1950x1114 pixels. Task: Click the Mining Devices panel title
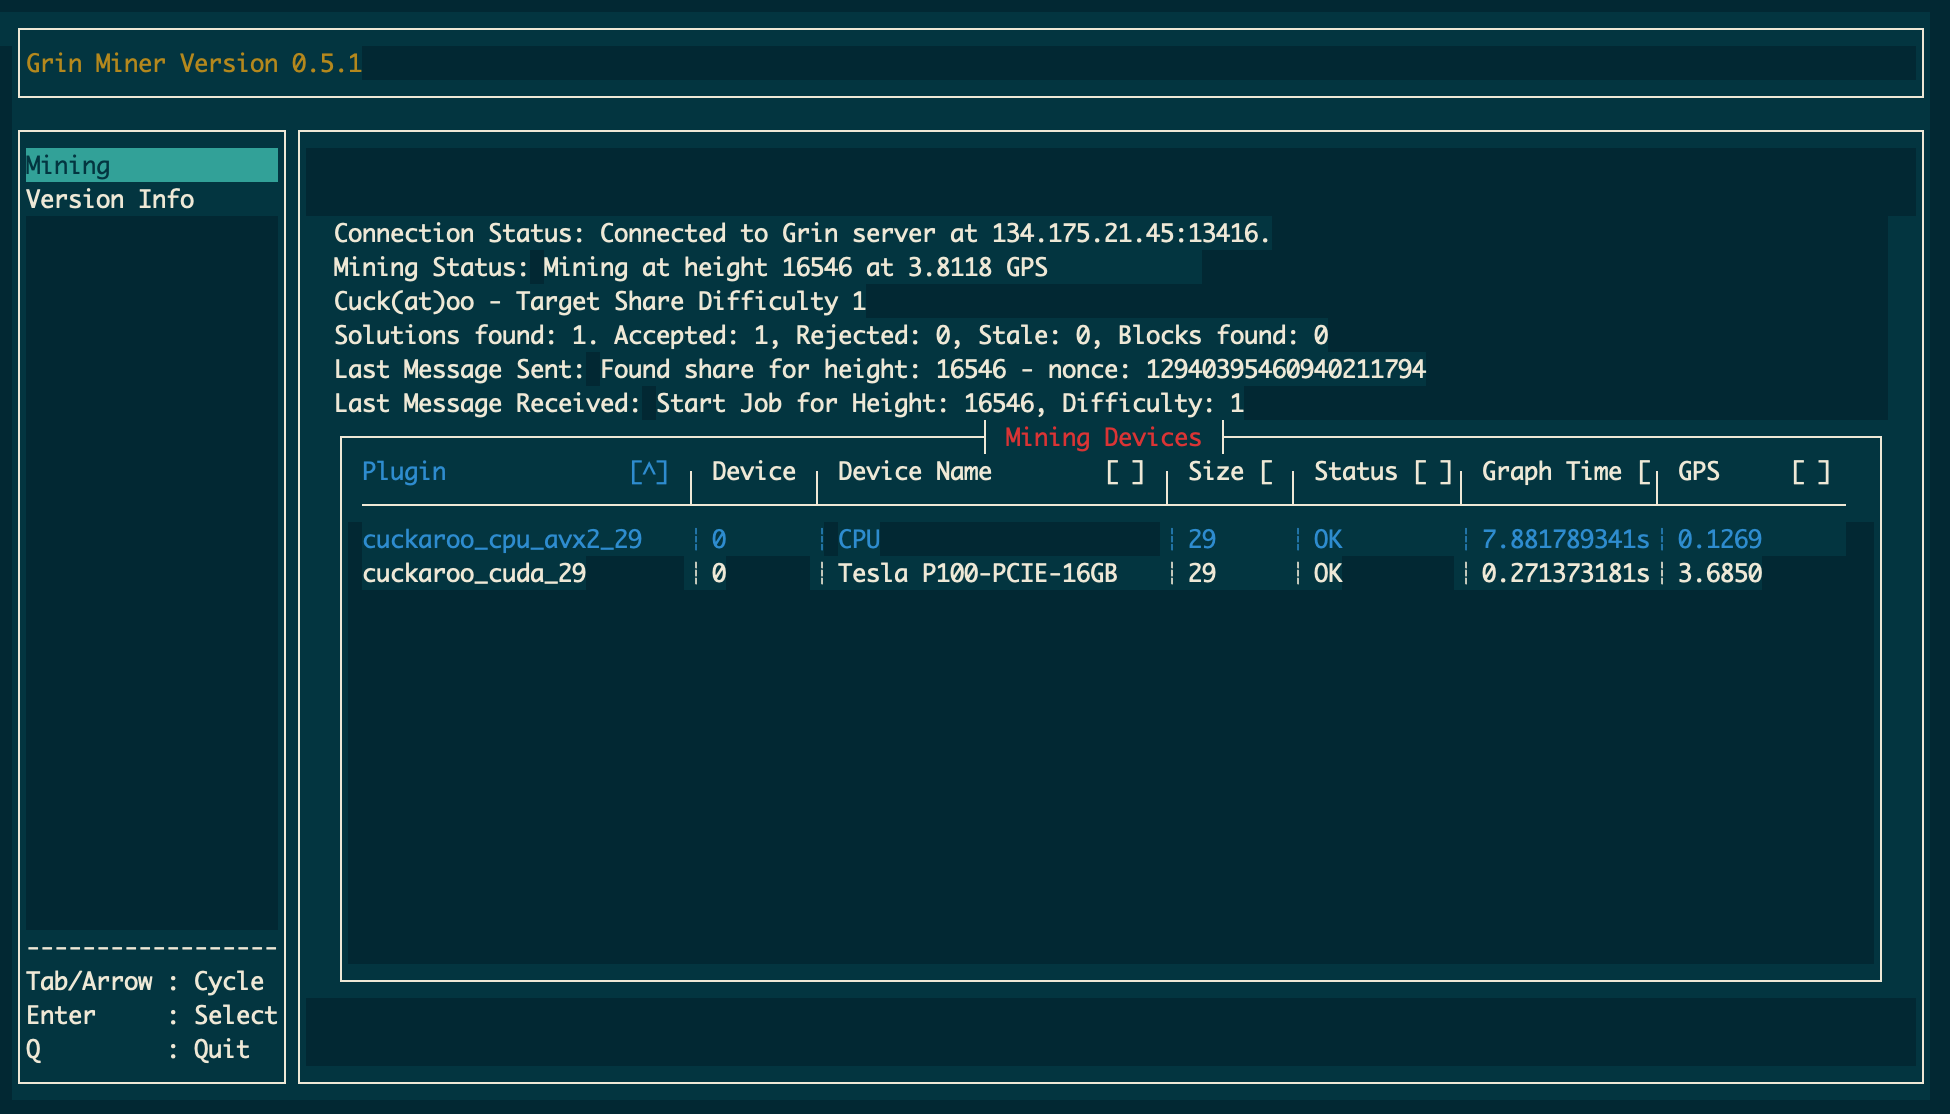1103,437
